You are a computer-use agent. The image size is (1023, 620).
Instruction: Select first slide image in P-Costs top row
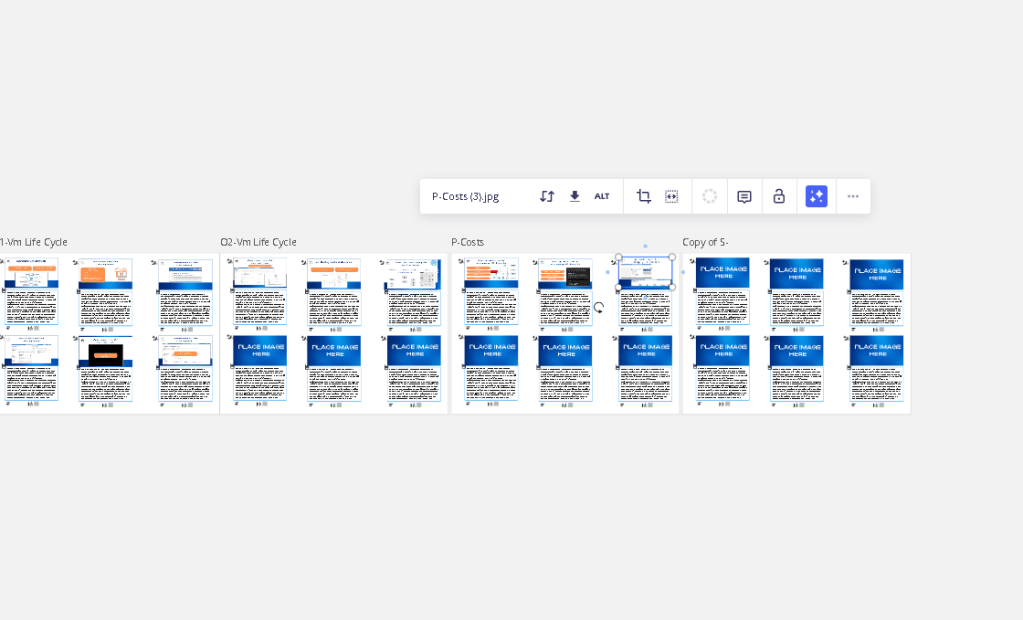[491, 273]
